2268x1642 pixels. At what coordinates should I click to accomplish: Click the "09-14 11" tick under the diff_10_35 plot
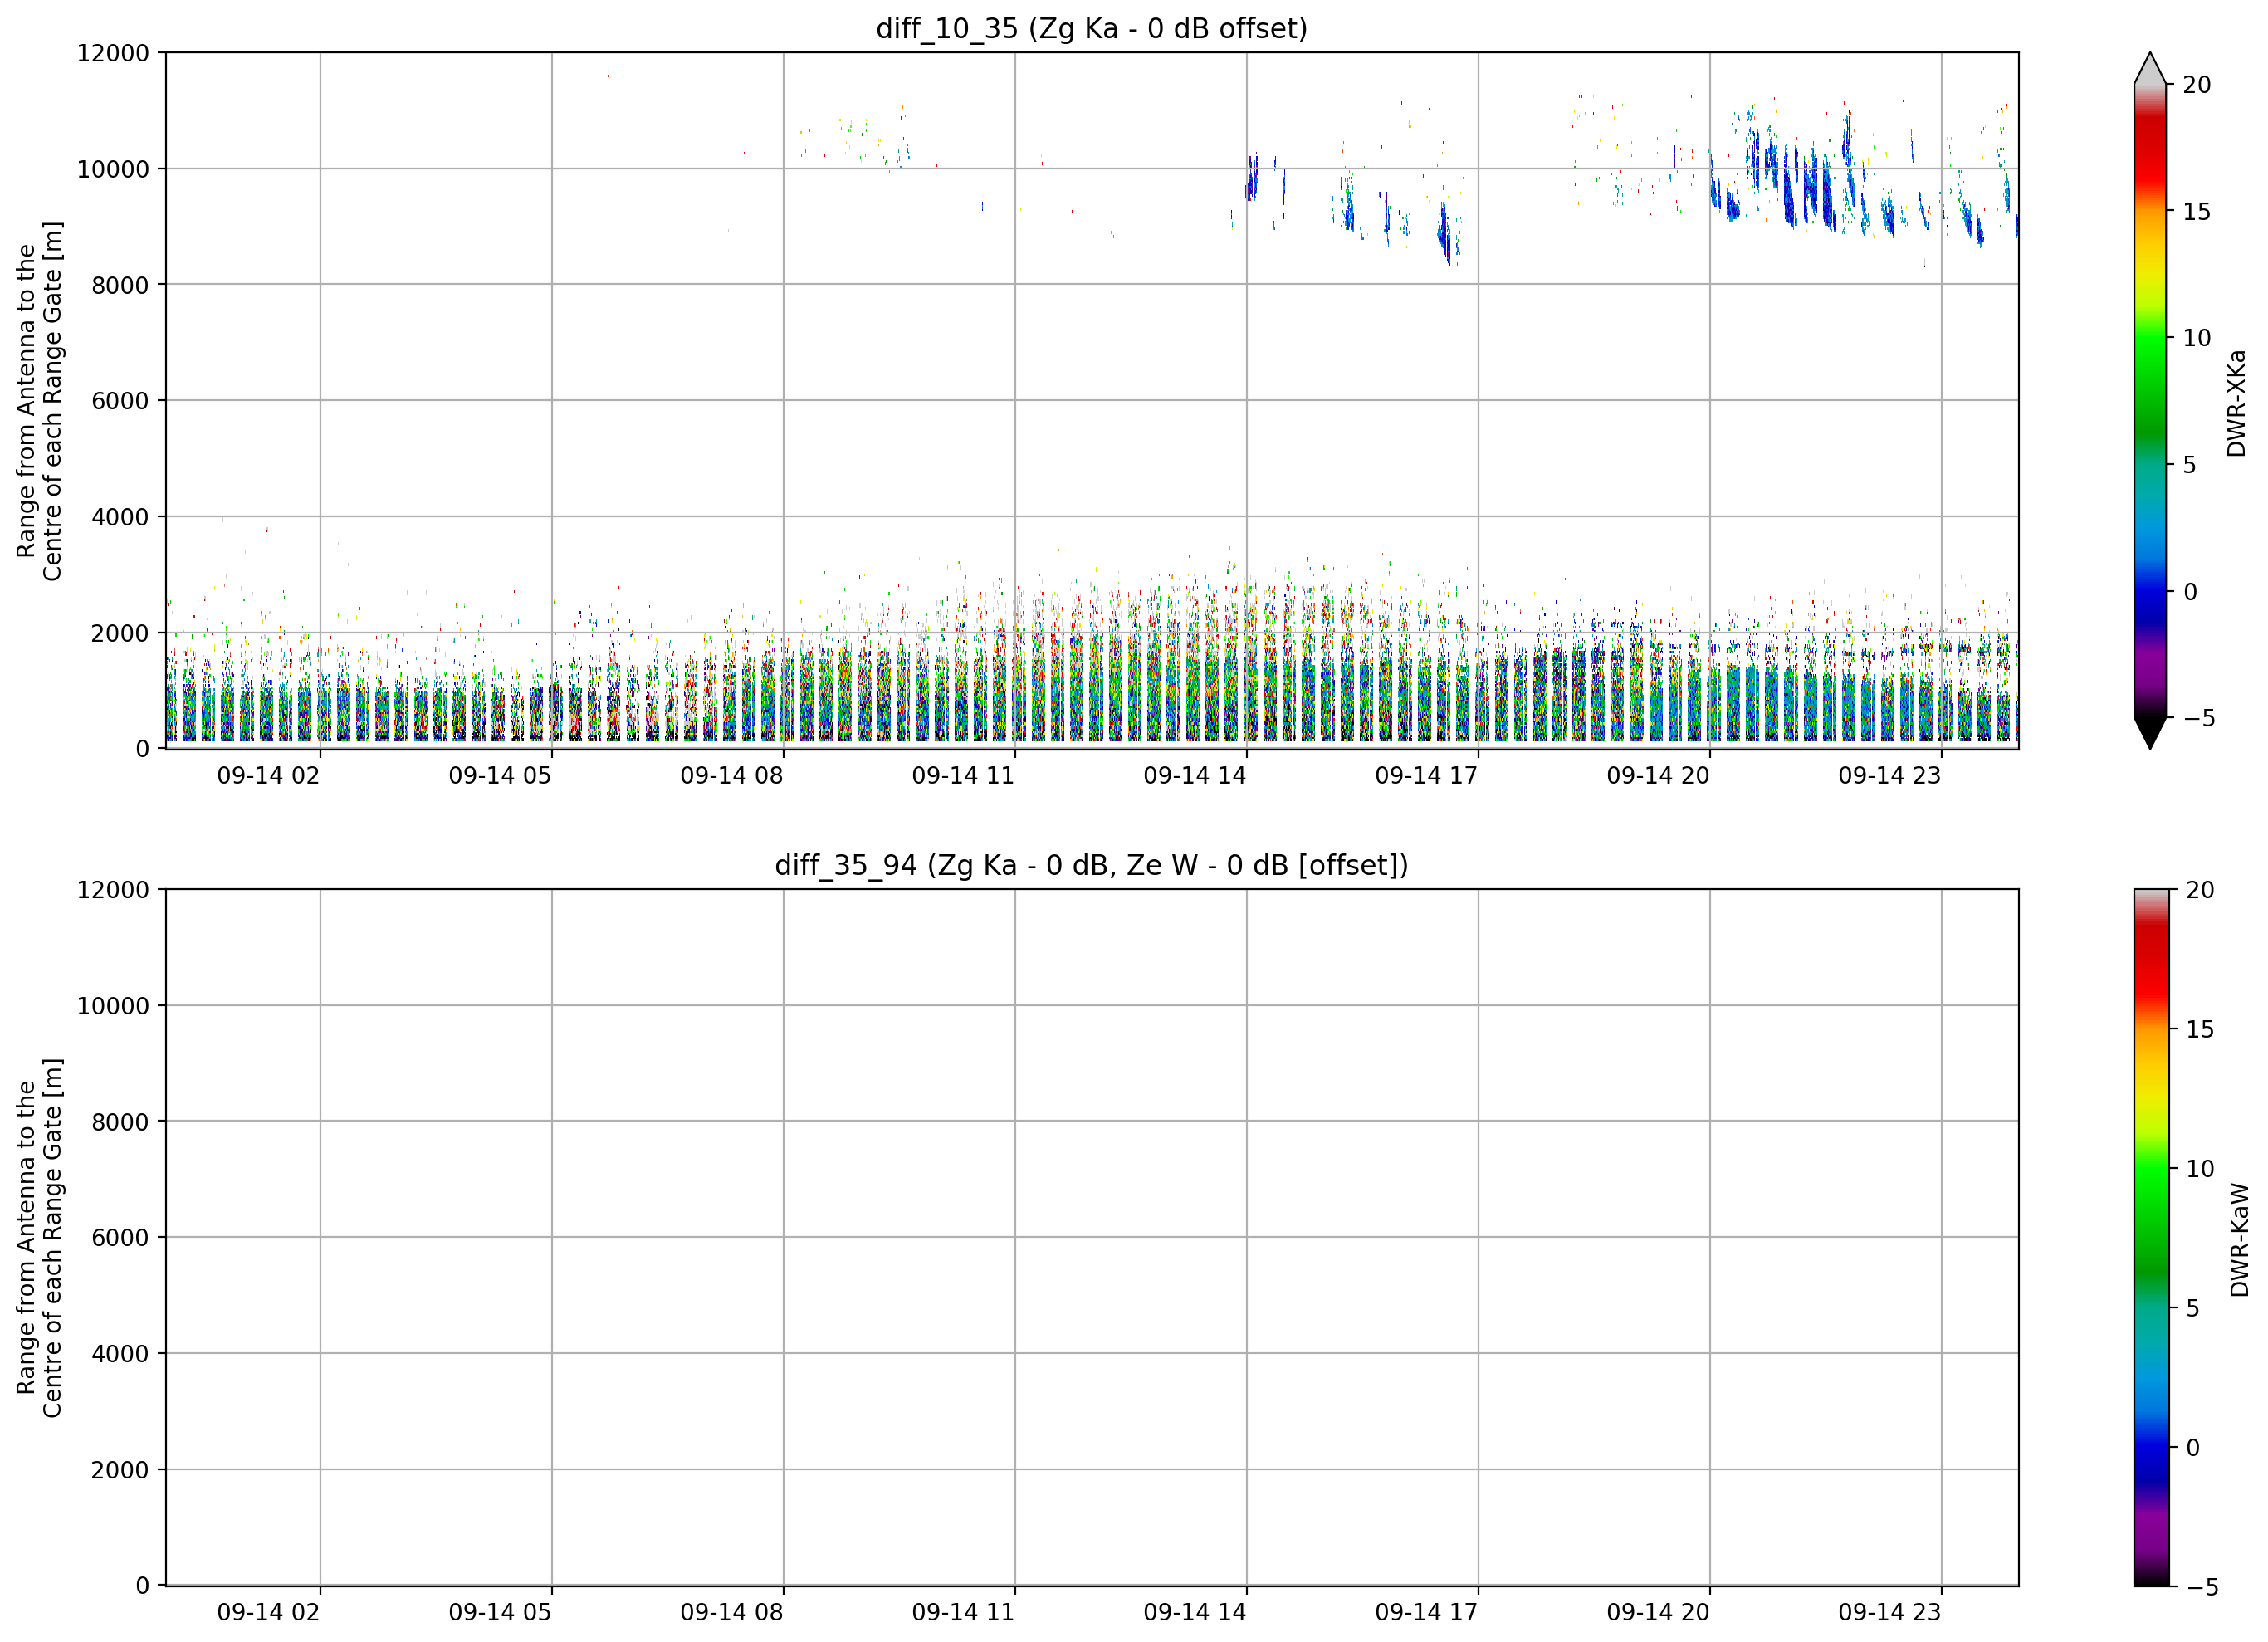(963, 775)
